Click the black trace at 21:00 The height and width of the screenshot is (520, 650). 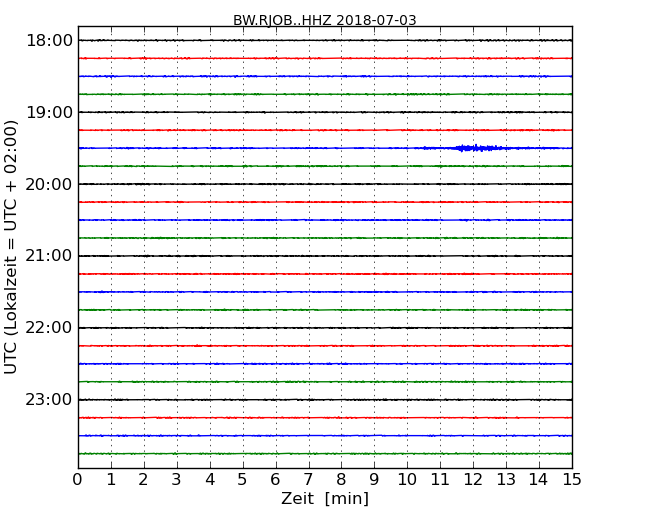[x=325, y=256]
